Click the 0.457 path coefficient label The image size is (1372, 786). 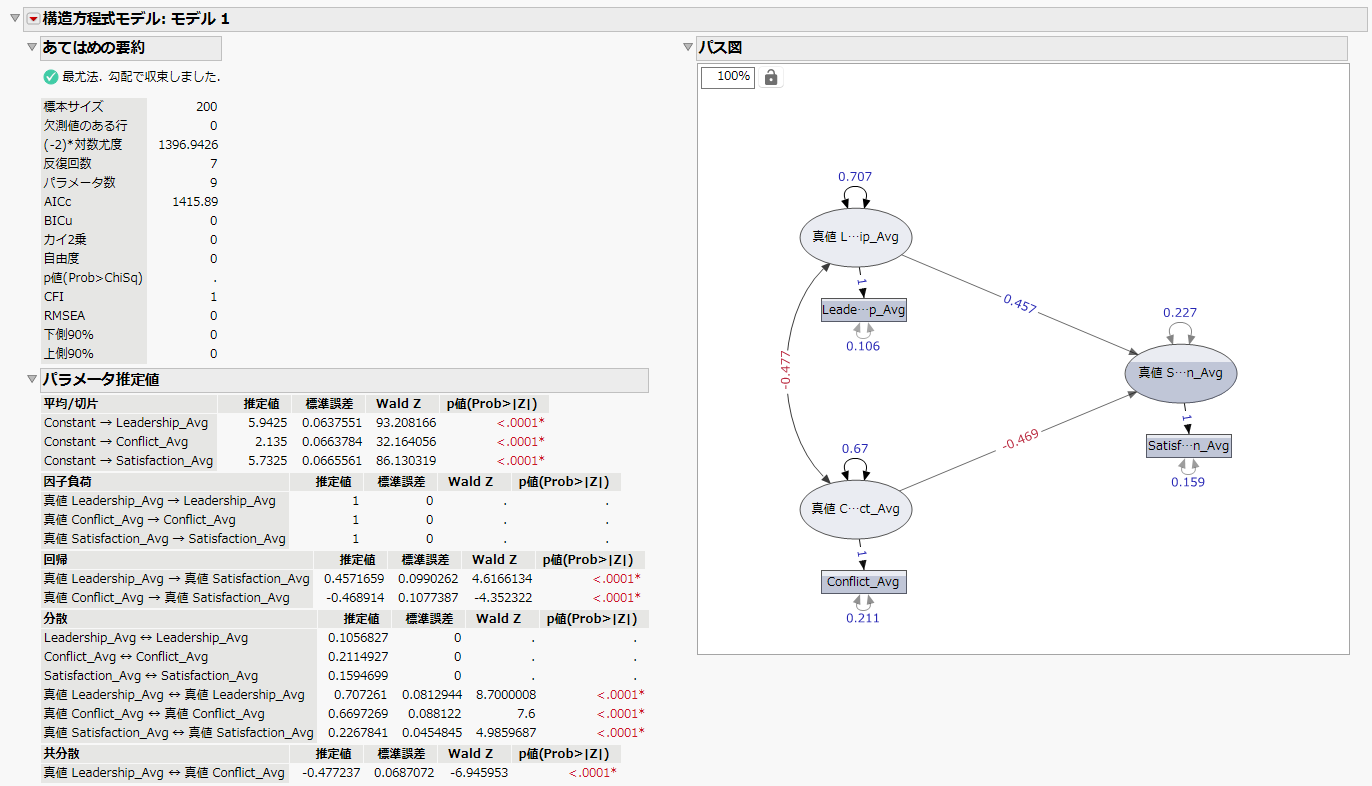tap(1019, 305)
